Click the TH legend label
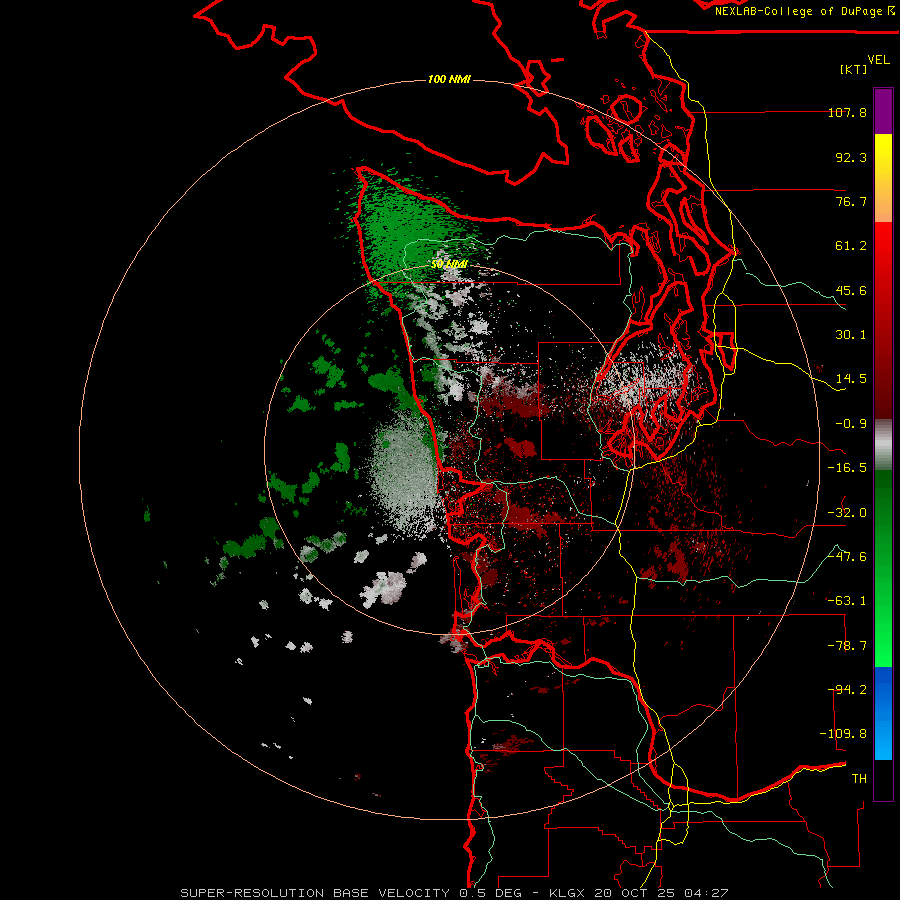Screen dimensions: 900x900 click(x=859, y=779)
